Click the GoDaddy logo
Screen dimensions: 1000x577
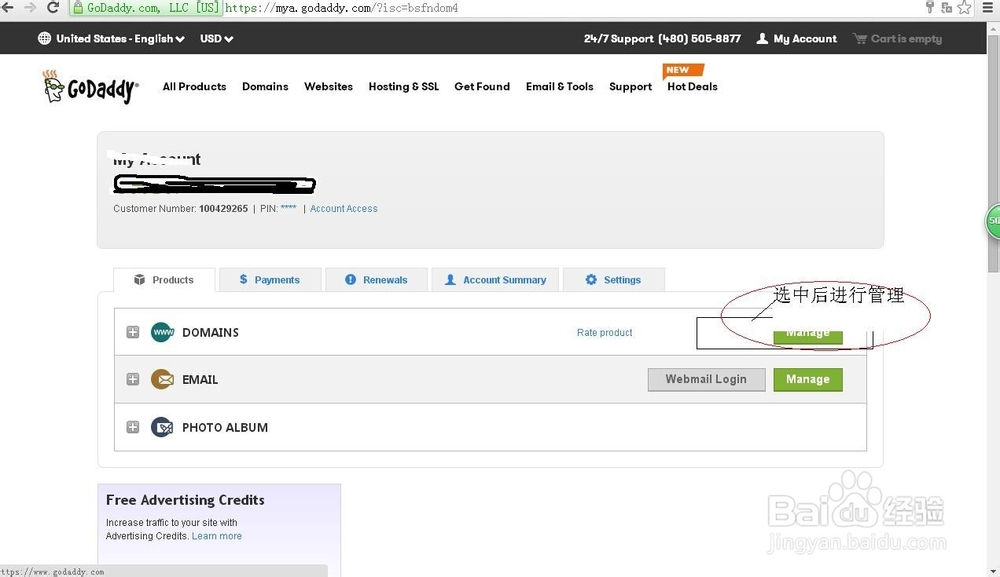tap(90, 87)
